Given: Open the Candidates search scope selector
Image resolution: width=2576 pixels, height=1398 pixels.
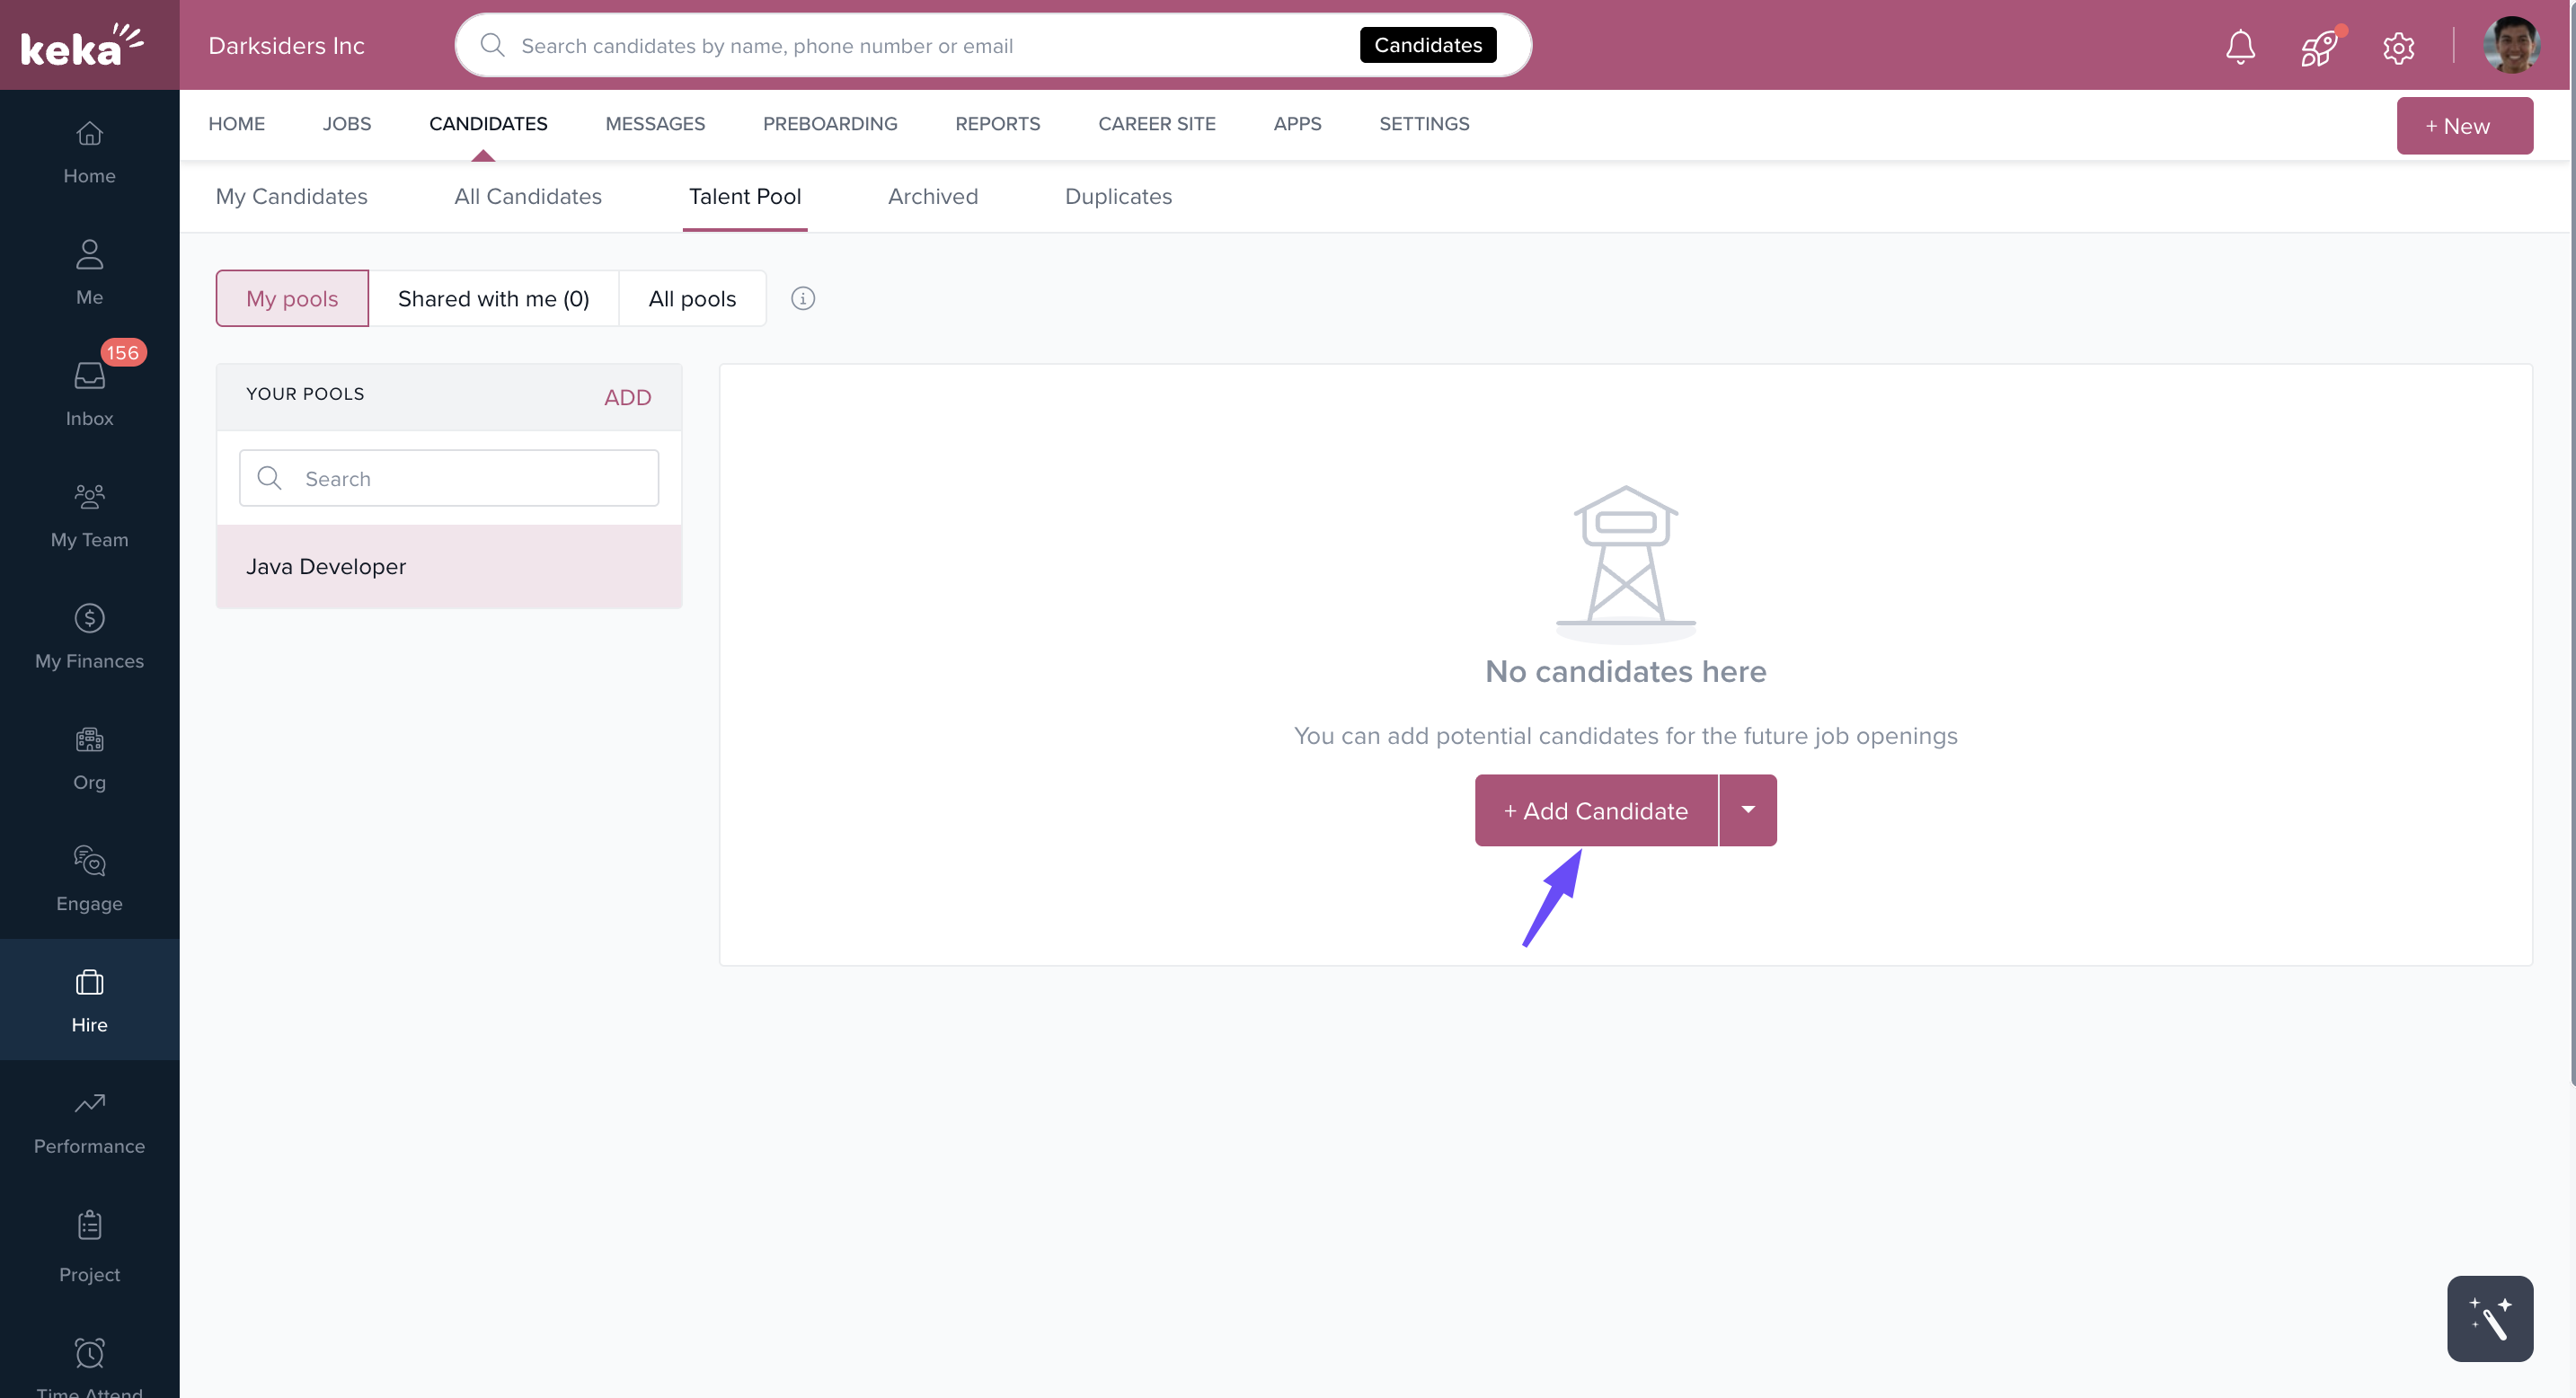Looking at the screenshot, I should pos(1427,45).
